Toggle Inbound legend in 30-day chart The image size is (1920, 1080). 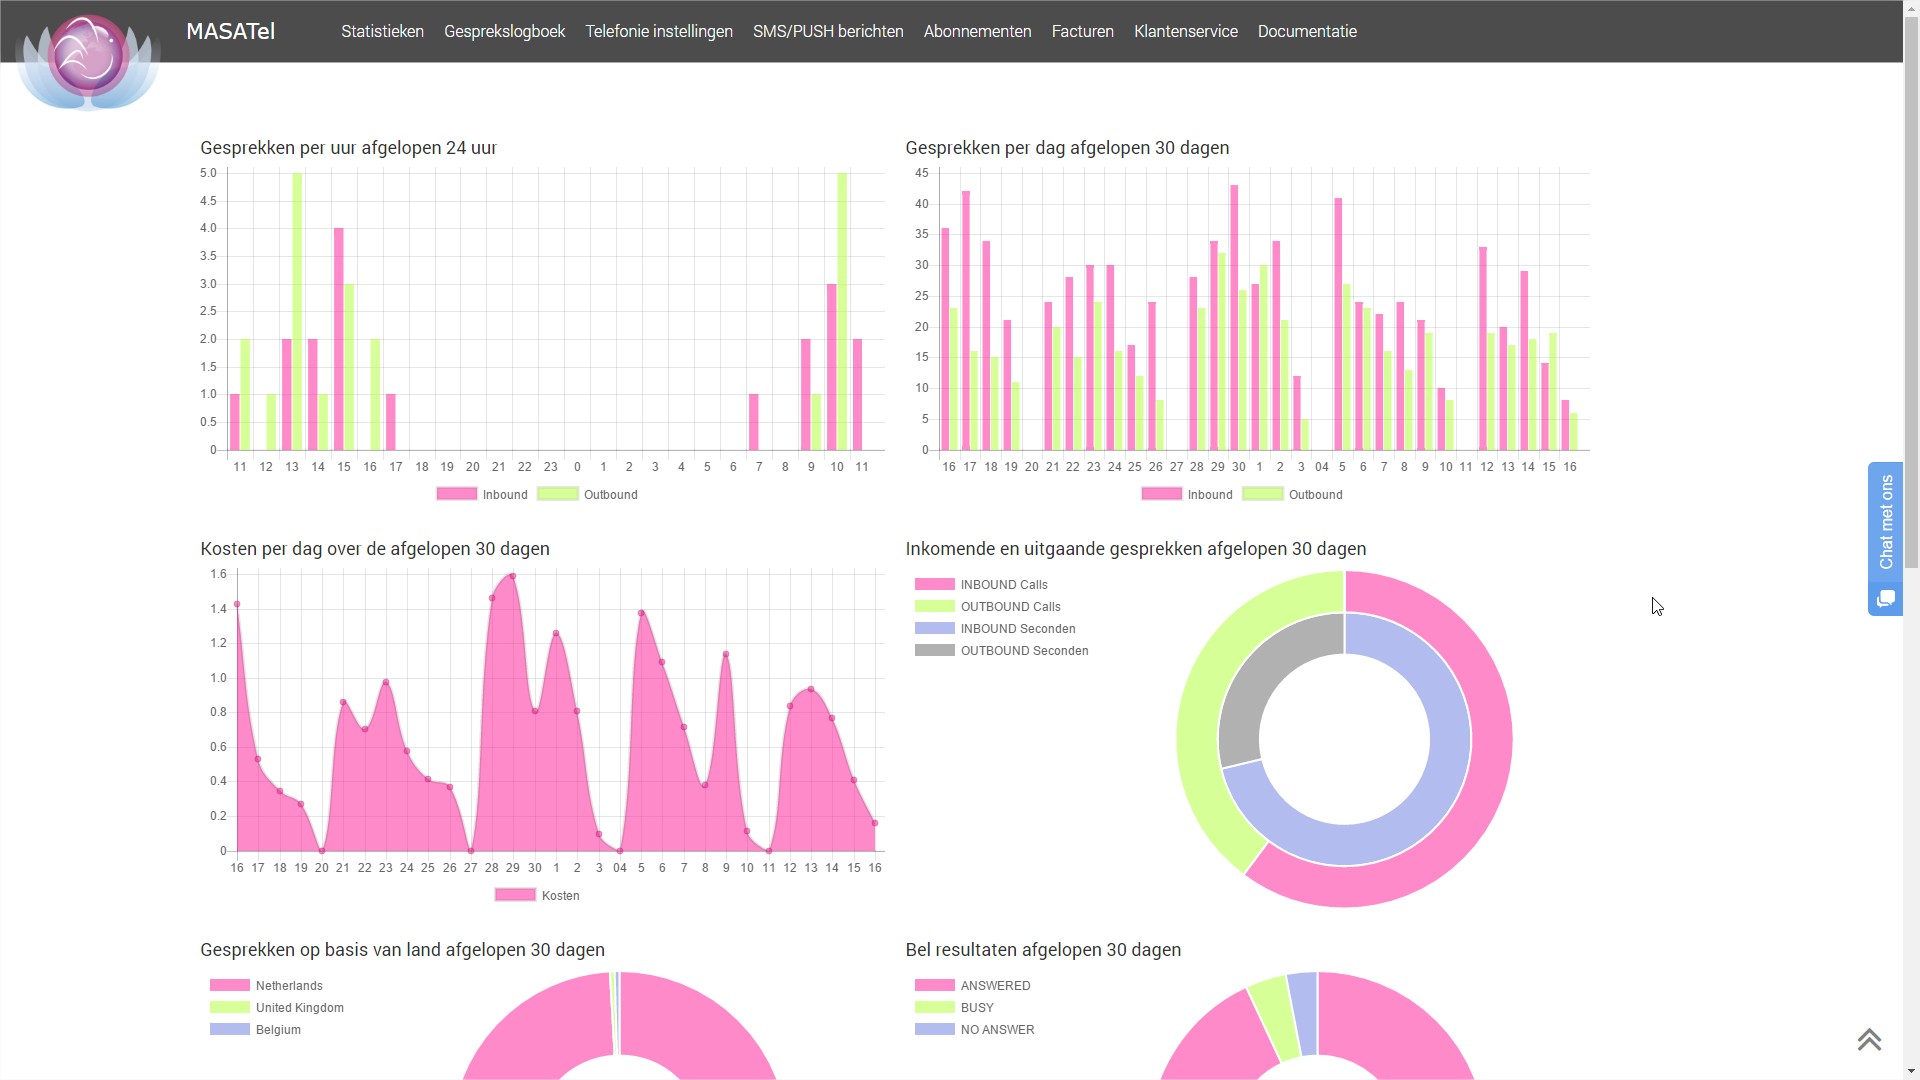point(1187,494)
